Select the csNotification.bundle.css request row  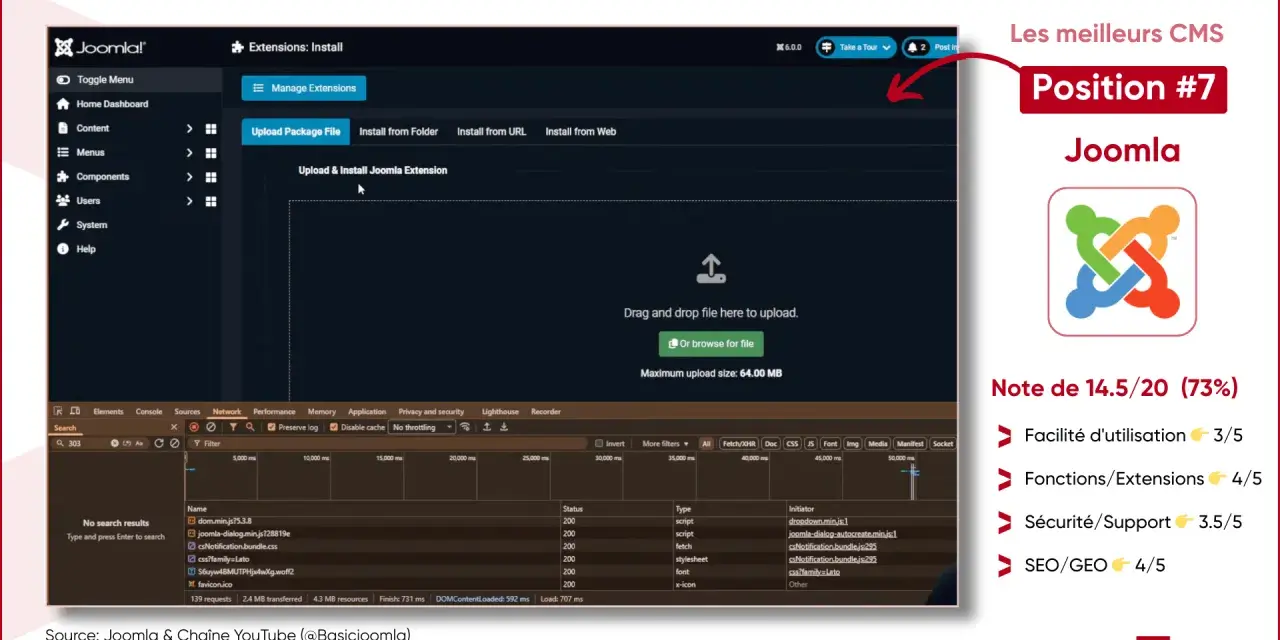571,546
